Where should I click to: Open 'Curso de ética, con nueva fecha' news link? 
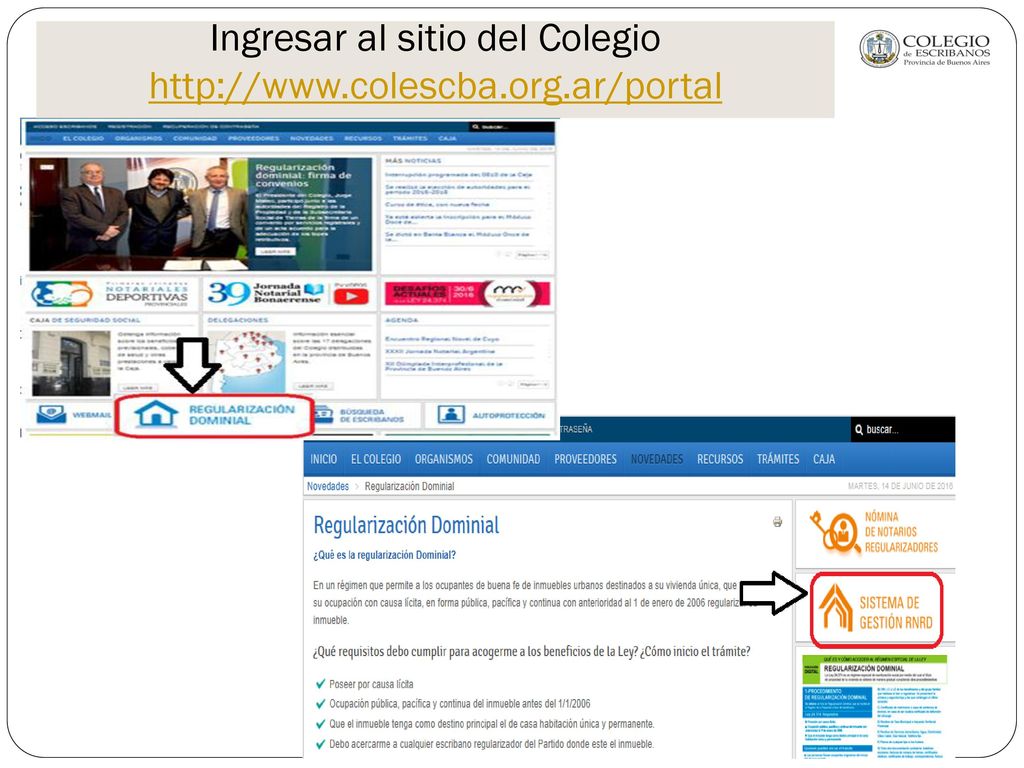click(x=437, y=204)
